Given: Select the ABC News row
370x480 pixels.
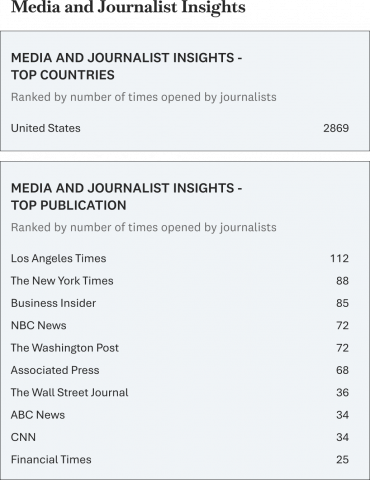Looking at the screenshot, I should tap(180, 415).
